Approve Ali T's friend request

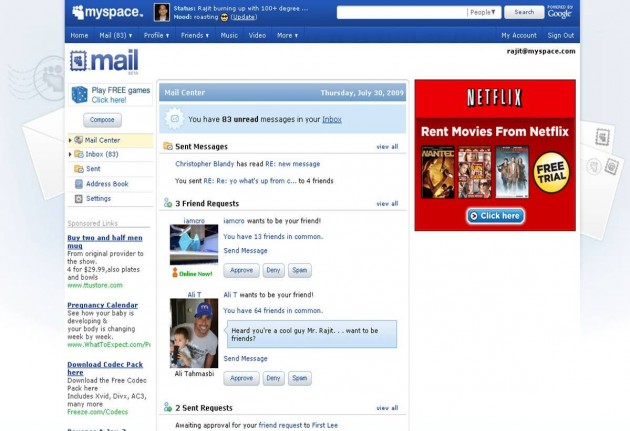click(241, 378)
